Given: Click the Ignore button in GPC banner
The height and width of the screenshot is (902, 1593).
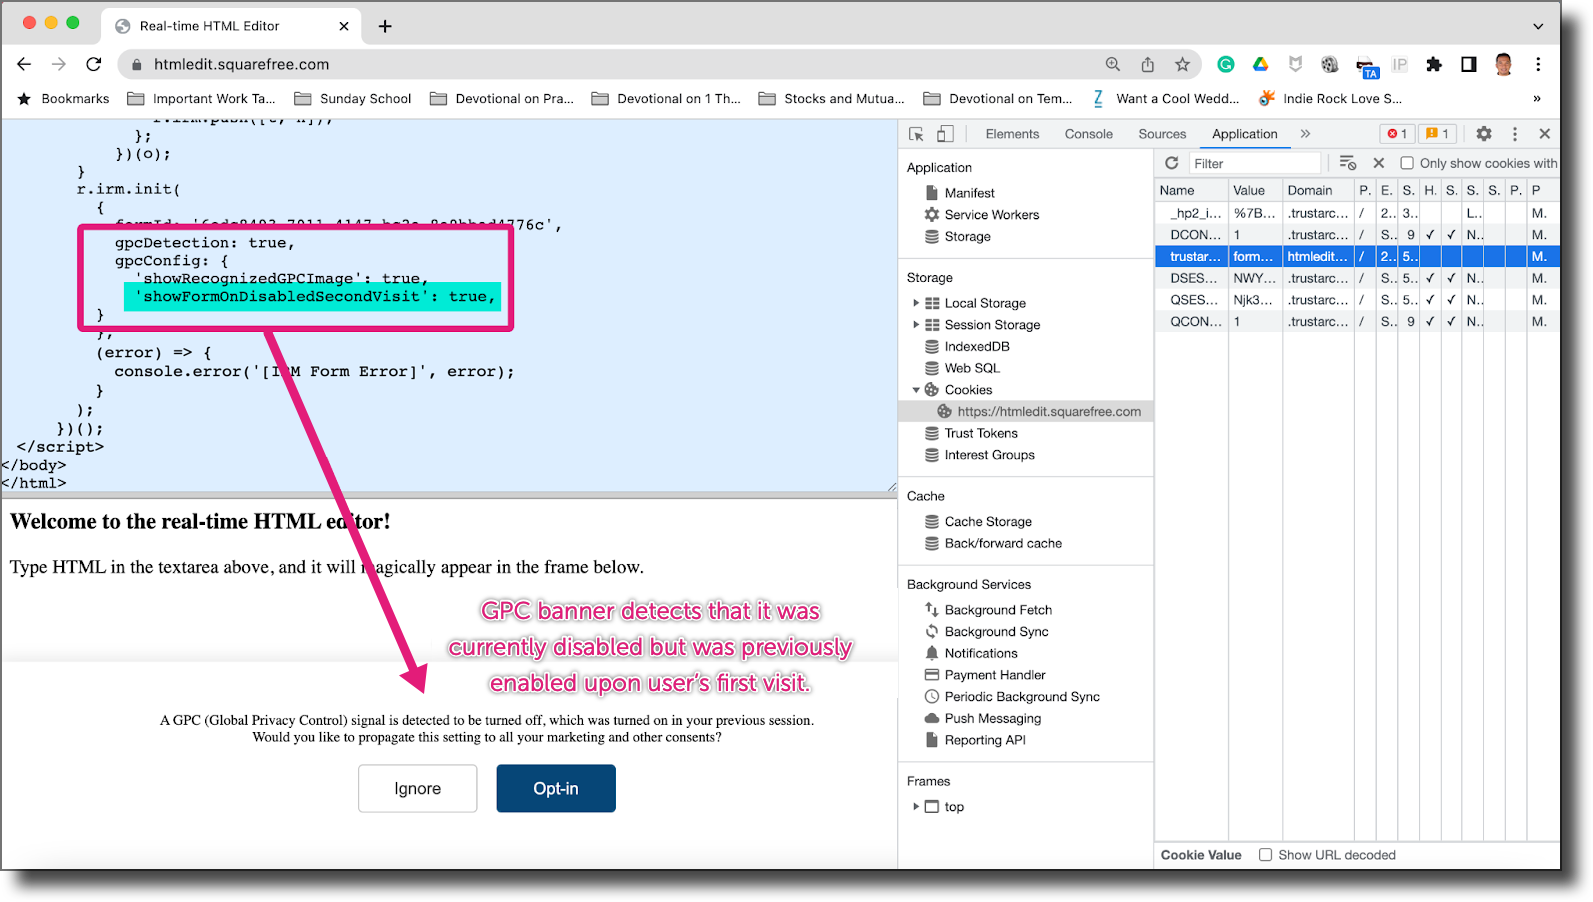Looking at the screenshot, I should pos(417,789).
